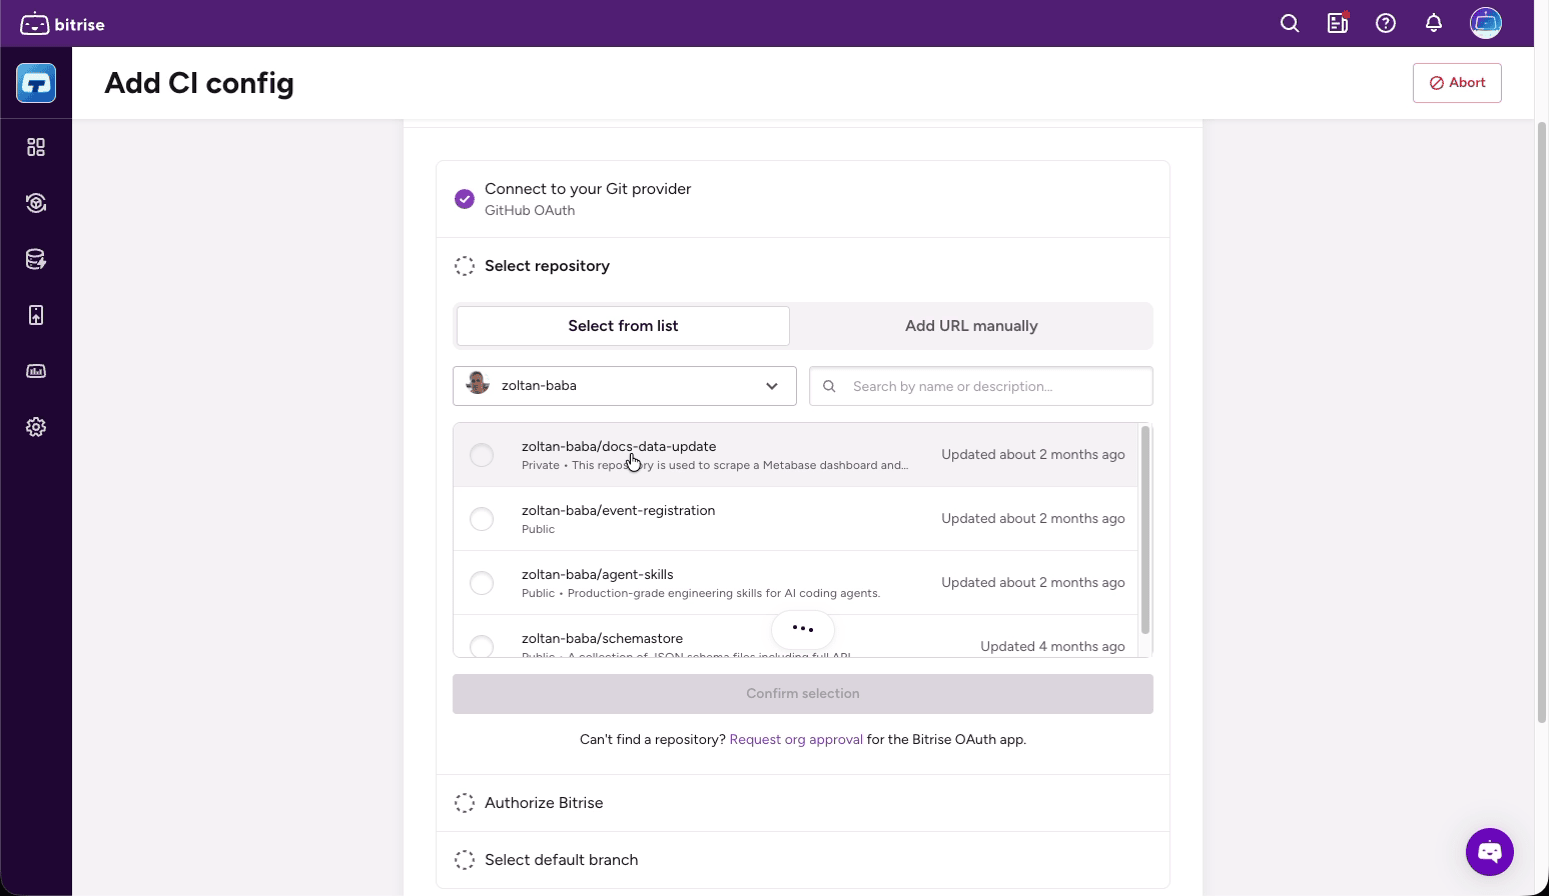Expand the Connect to your Git provider step
The image size is (1549, 896).
pyautogui.click(x=803, y=199)
